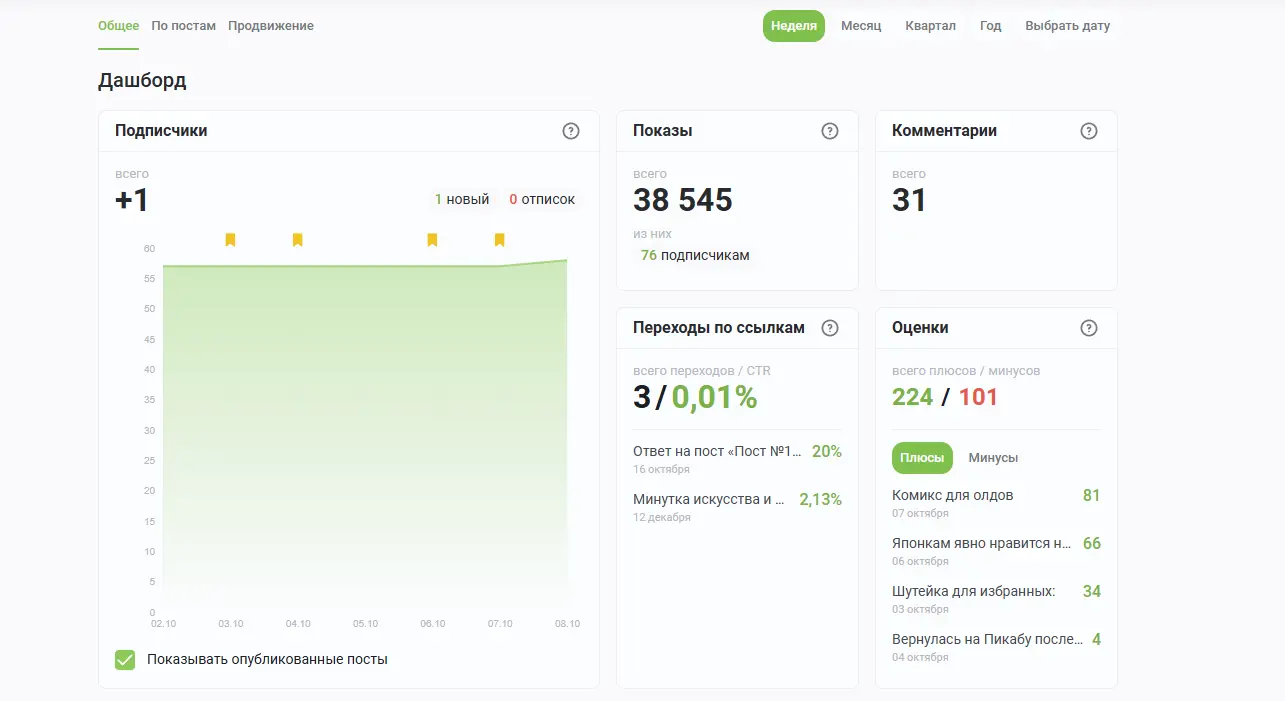Select the Плюсы ratings toggle
The width and height of the screenshot is (1285, 701).
921,458
